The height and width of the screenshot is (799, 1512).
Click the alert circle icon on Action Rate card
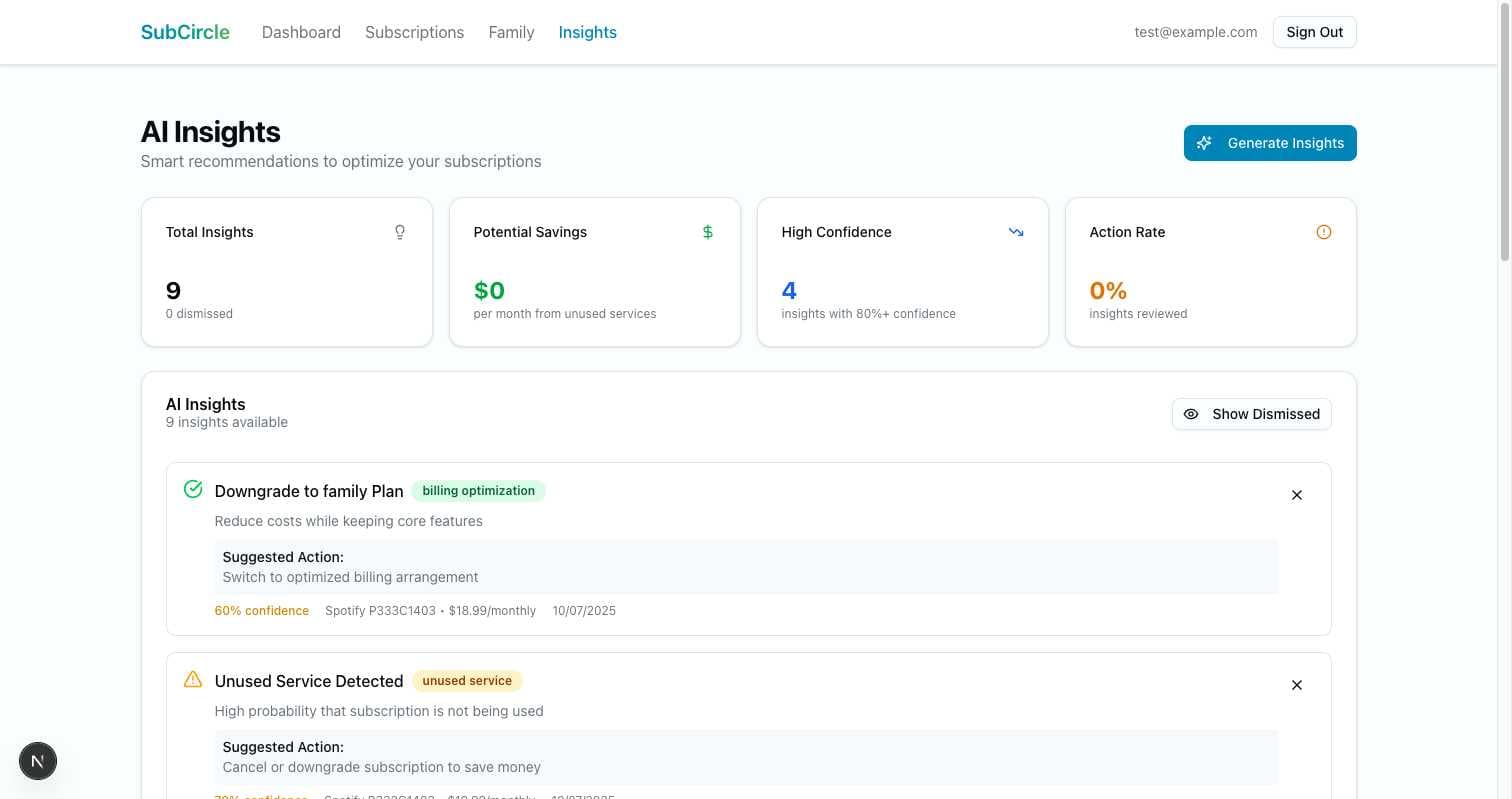[x=1324, y=232]
